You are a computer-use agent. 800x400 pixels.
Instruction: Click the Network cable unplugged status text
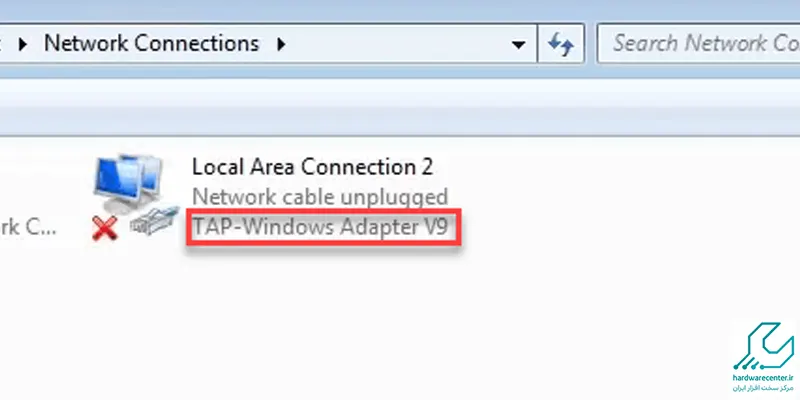pos(320,197)
